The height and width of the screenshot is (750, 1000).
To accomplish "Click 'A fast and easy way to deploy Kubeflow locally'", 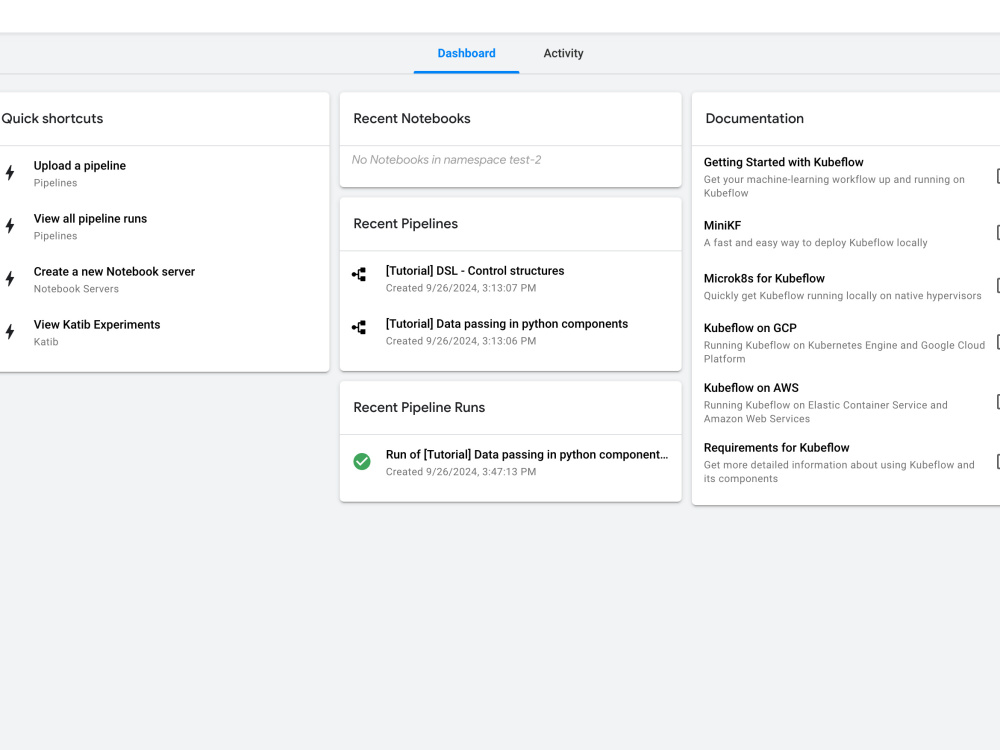I will tap(816, 243).
